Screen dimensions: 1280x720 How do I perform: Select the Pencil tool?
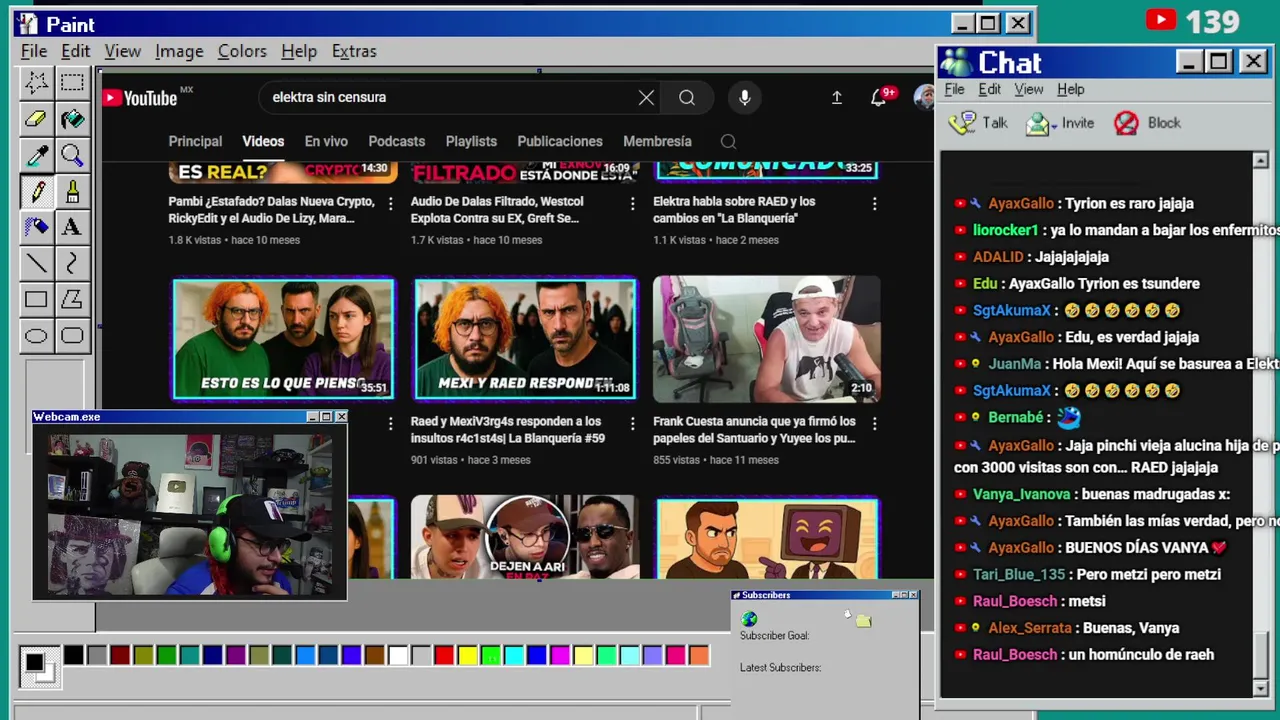click(x=36, y=191)
